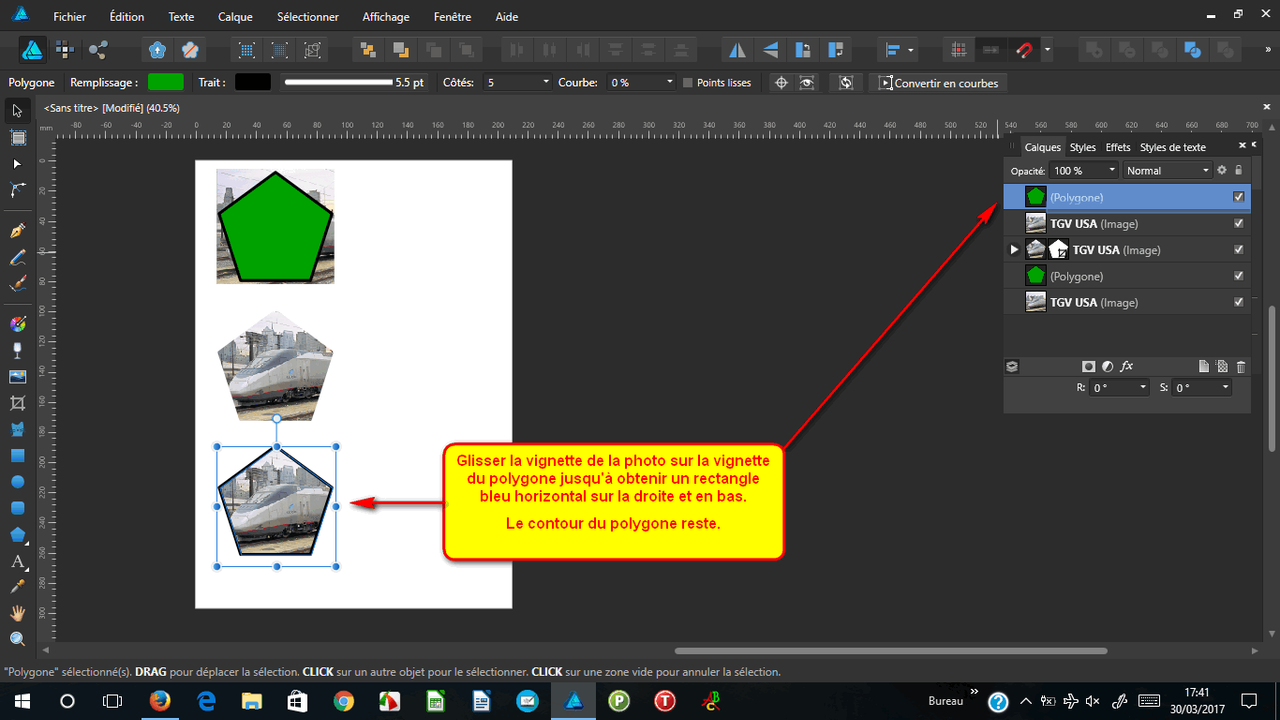Open the R rotation angle dropdown
This screenshot has height=720, width=1280.
tap(1143, 388)
